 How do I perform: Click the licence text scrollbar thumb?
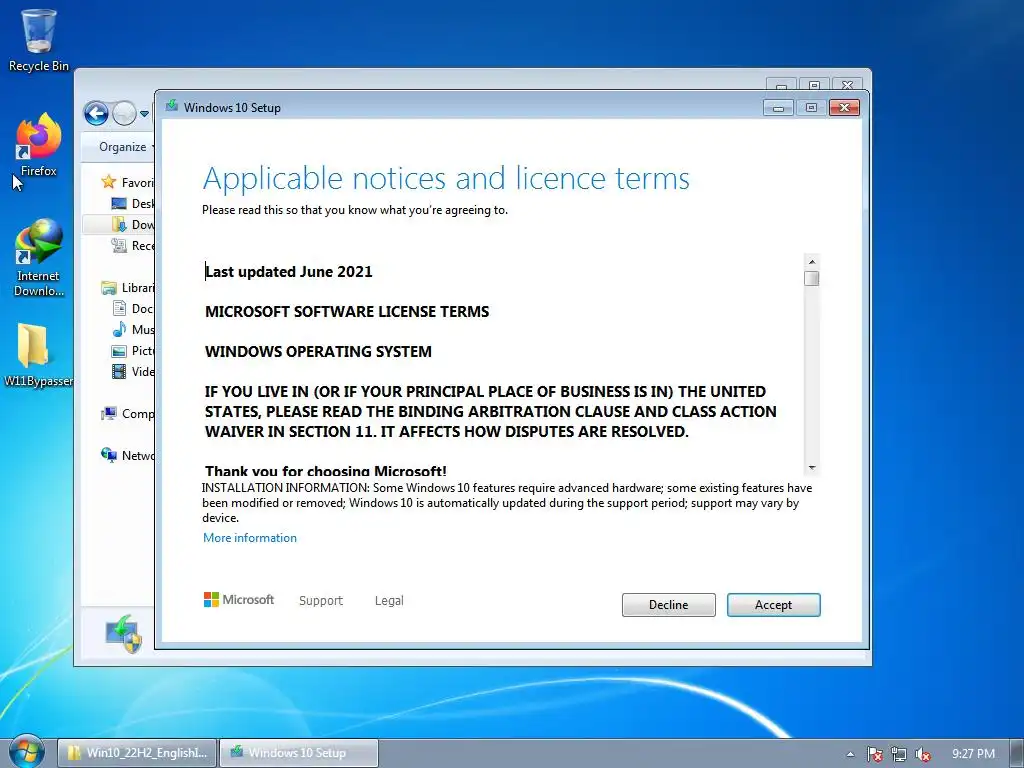[812, 279]
